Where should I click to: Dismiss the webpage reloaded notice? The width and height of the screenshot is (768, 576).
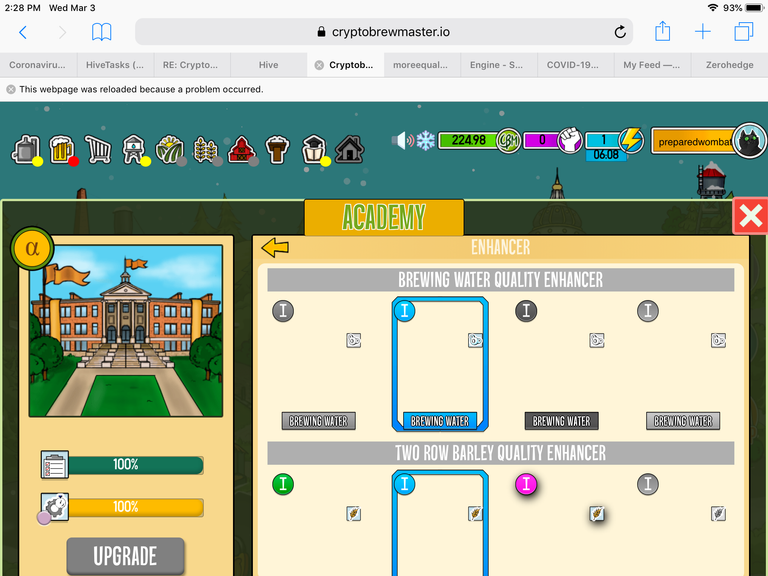pos(11,89)
